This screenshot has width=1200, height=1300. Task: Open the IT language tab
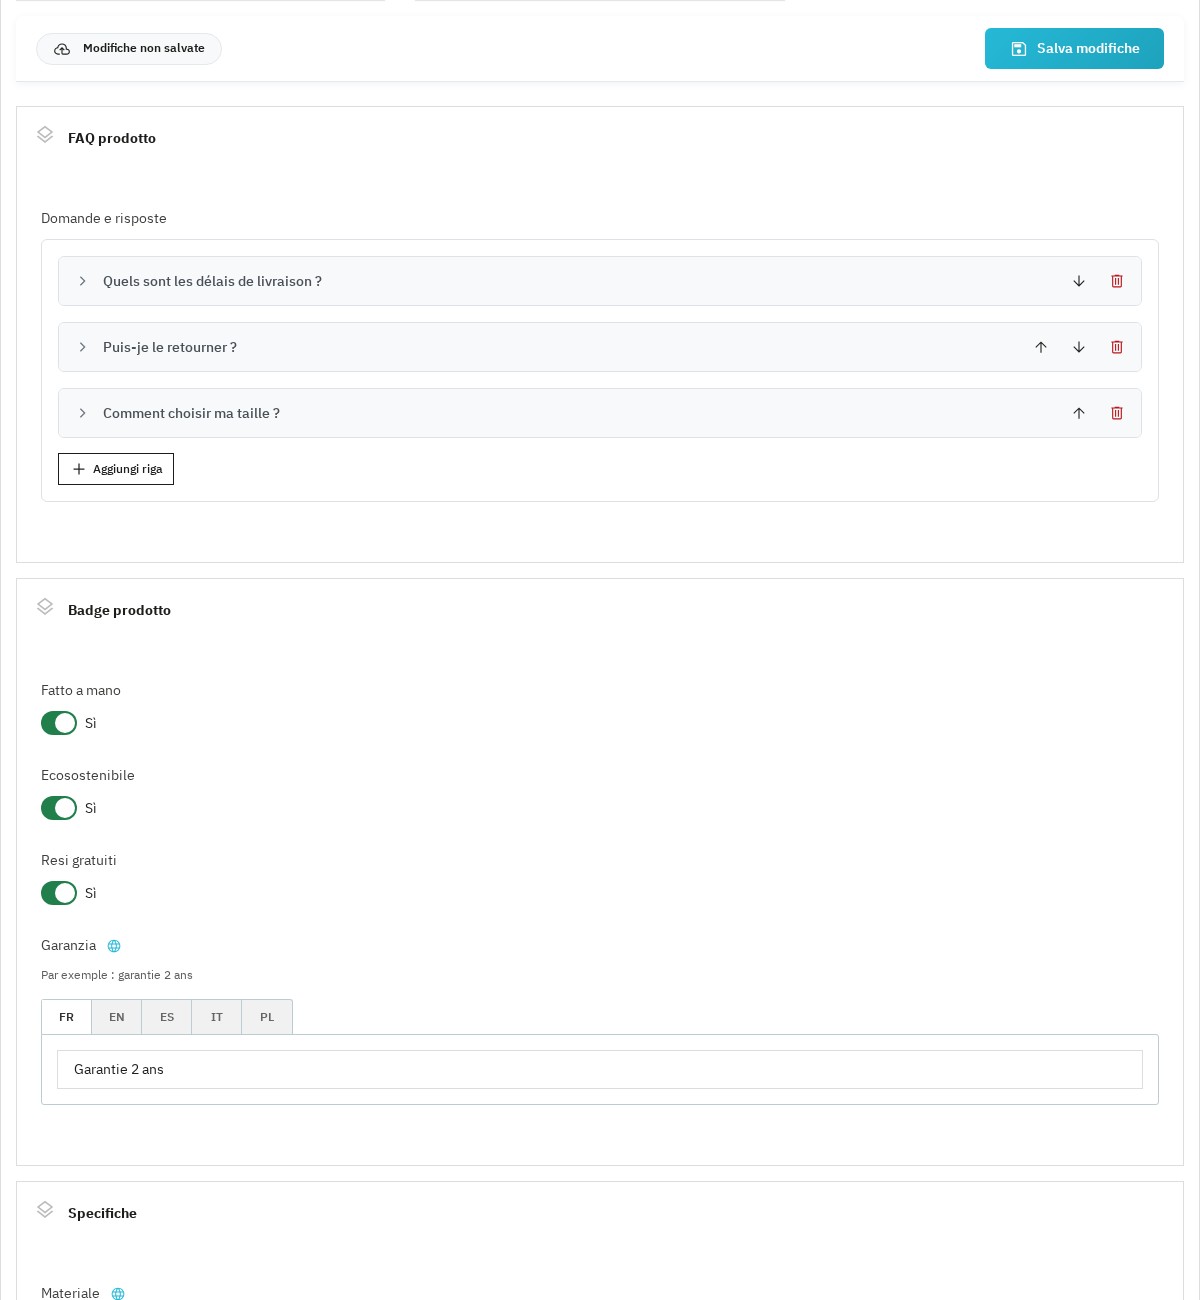click(x=217, y=1017)
